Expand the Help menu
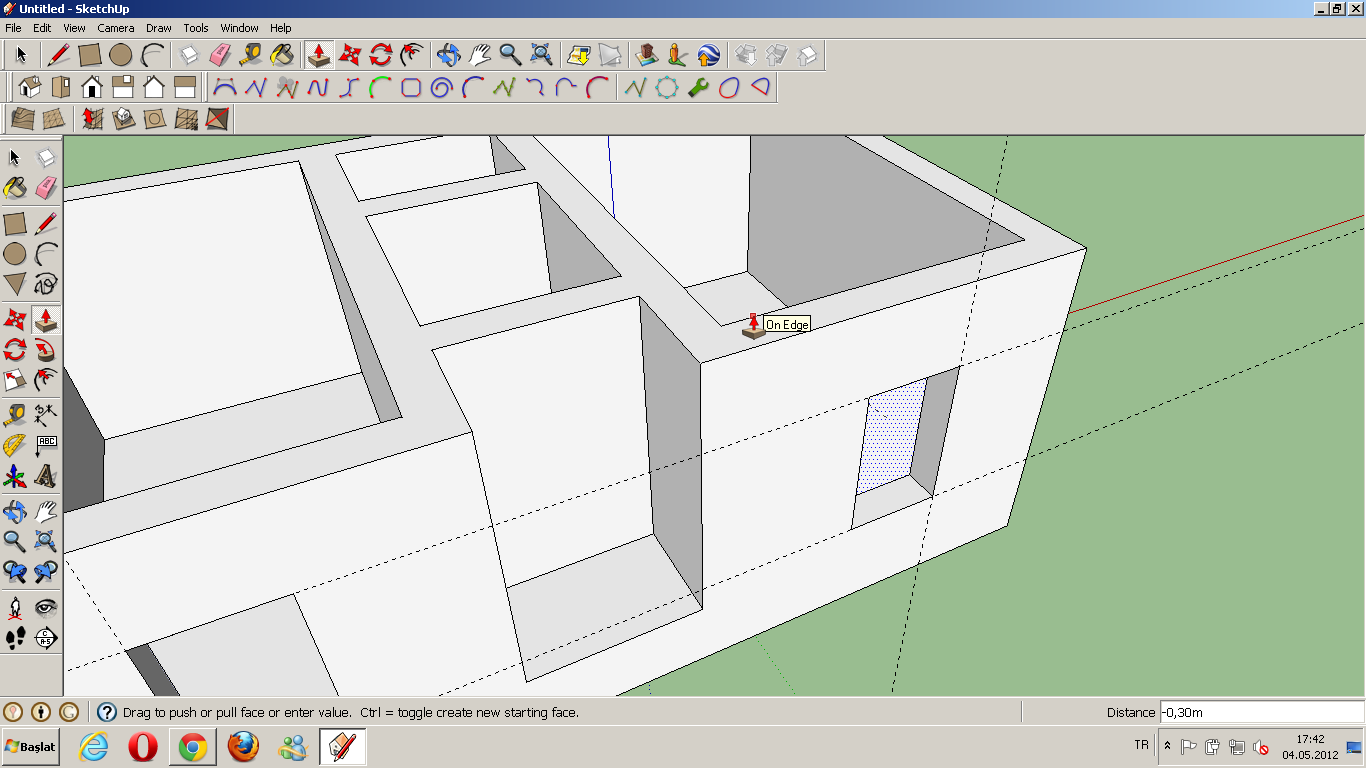Screen dimensions: 1366x768 pyautogui.click(x=279, y=28)
